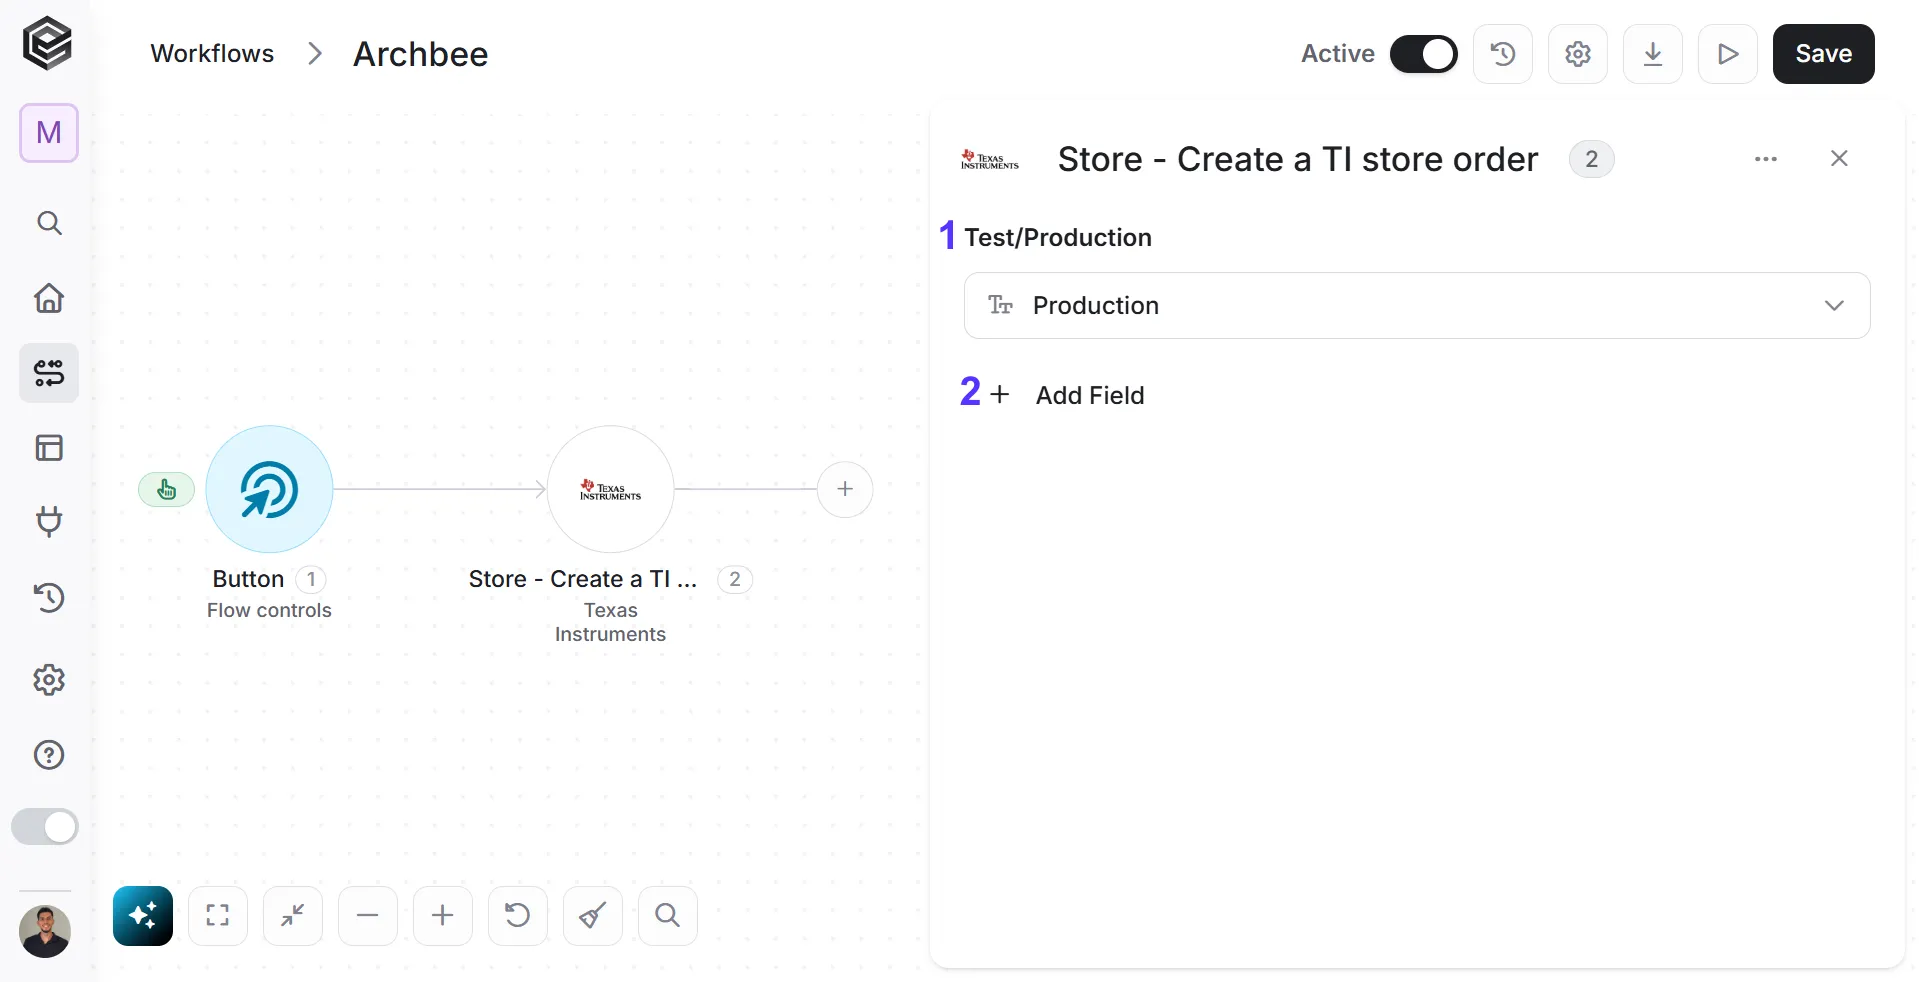The image size is (1919, 982).
Task: Click the download workflow icon
Action: tap(1653, 54)
